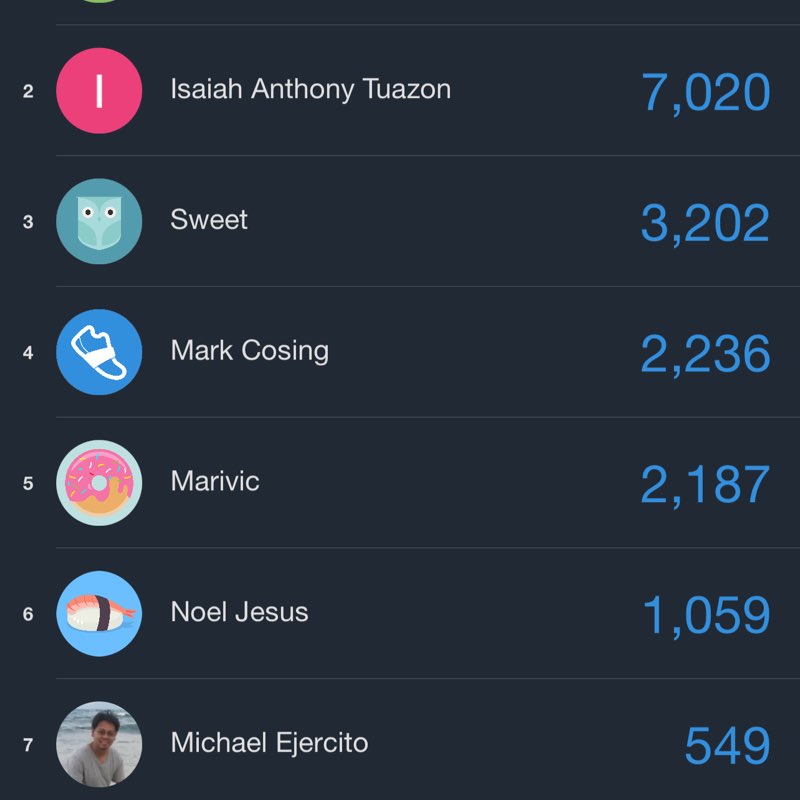Tap the 2,187 step count
The image size is (800, 800).
[x=705, y=485]
